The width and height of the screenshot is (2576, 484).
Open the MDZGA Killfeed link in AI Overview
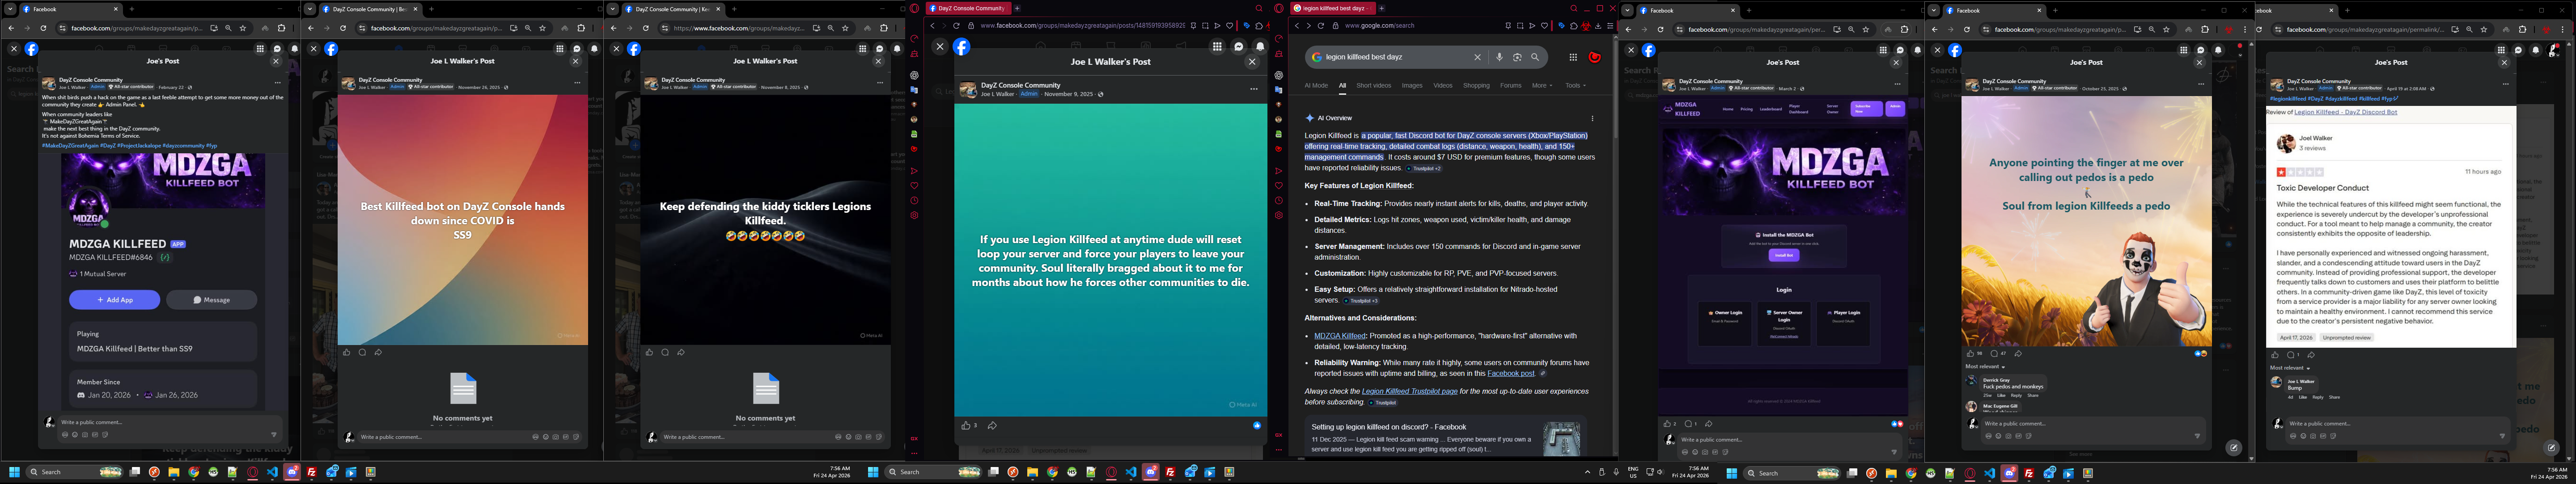[1340, 336]
